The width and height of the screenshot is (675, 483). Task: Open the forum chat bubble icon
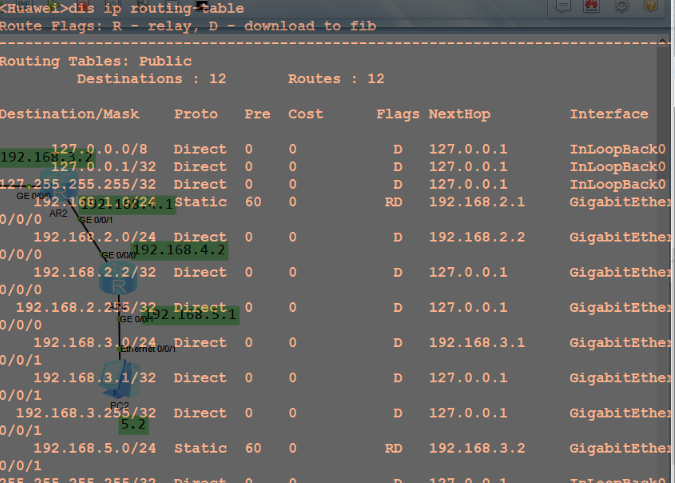(562, 6)
